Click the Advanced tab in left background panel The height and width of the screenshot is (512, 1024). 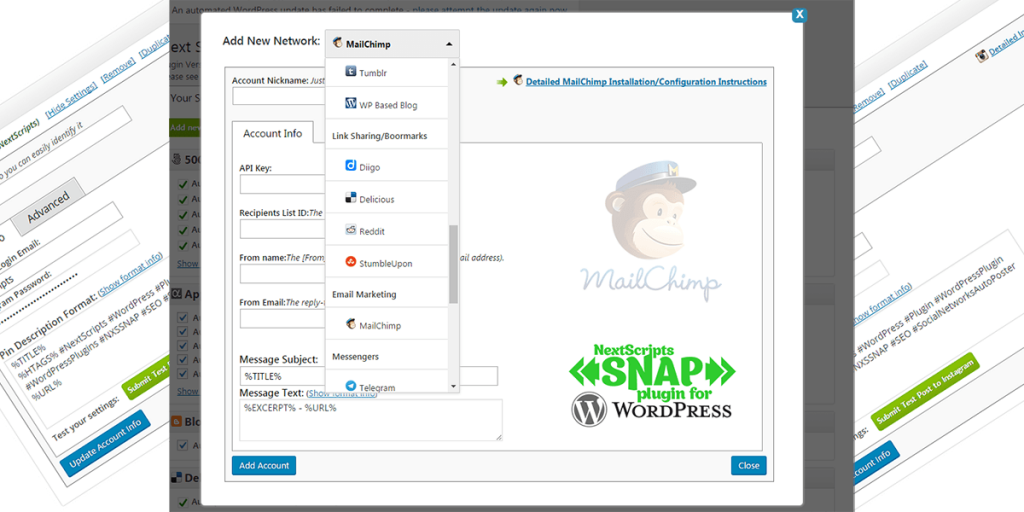(x=48, y=206)
